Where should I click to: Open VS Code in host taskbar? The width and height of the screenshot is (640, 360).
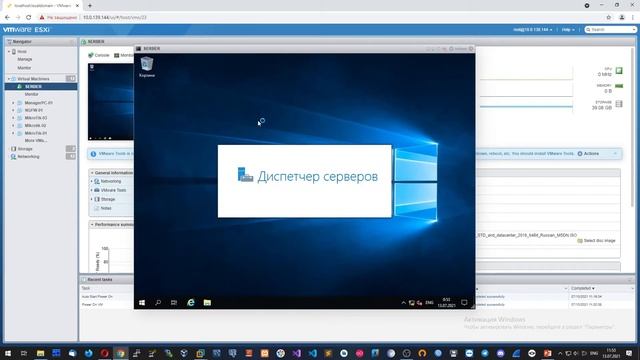pos(313,353)
